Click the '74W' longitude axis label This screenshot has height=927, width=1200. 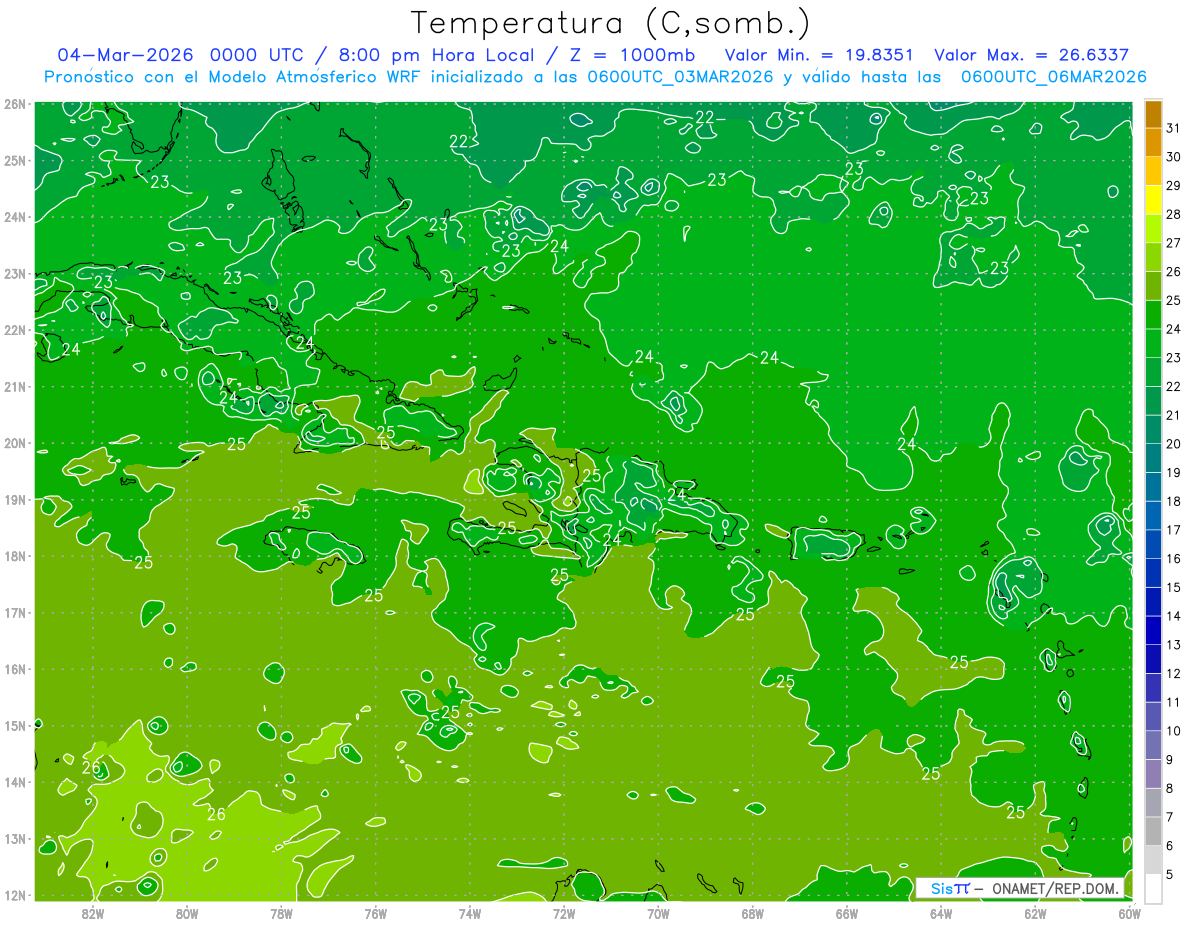(470, 913)
